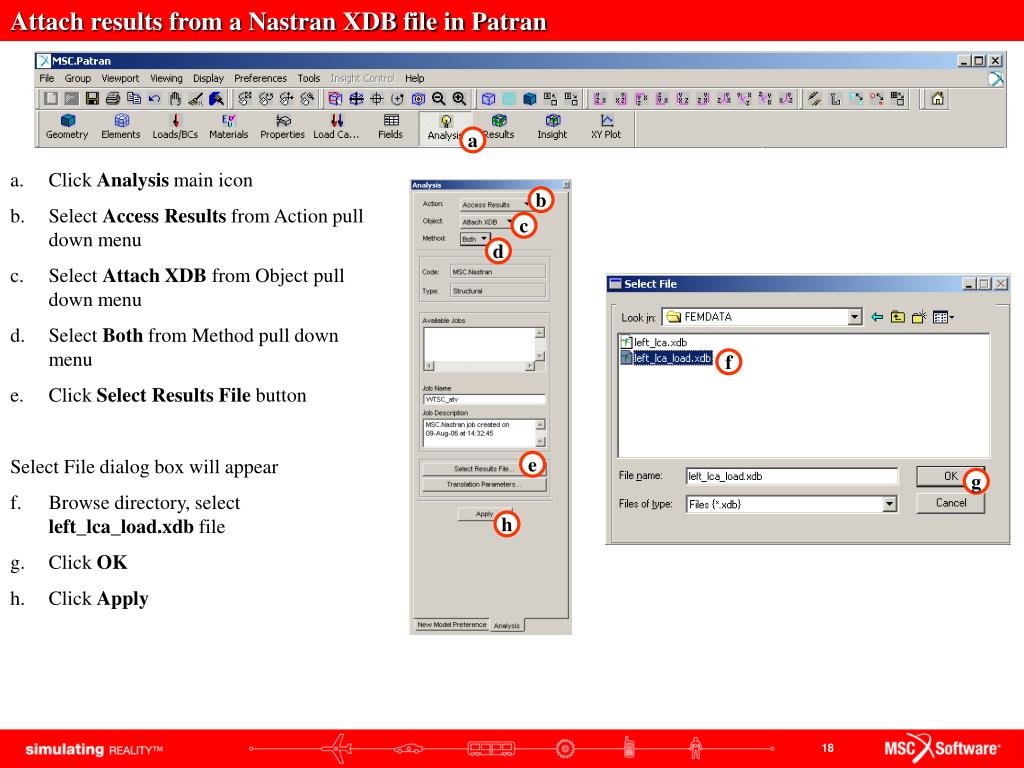Click OK in the Select File dialog
Screen dimensions: 1024x768
[x=950, y=476]
